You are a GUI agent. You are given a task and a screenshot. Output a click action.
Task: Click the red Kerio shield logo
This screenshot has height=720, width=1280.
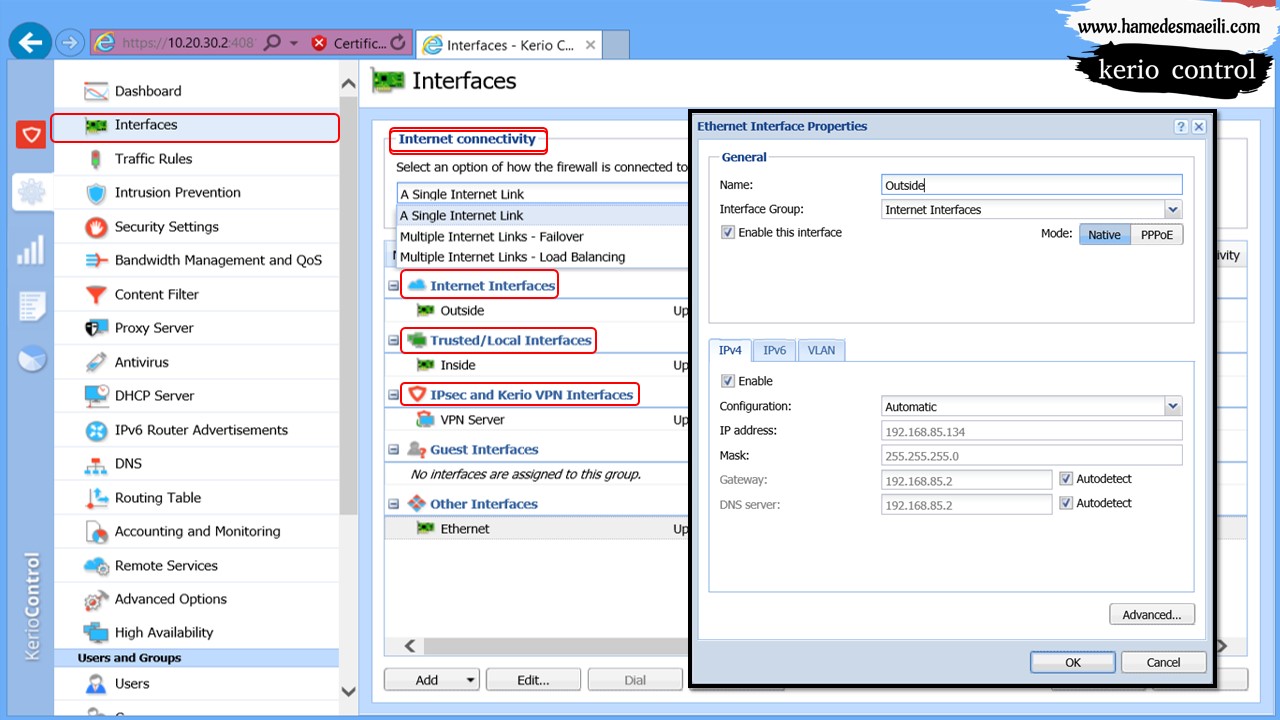tap(31, 135)
